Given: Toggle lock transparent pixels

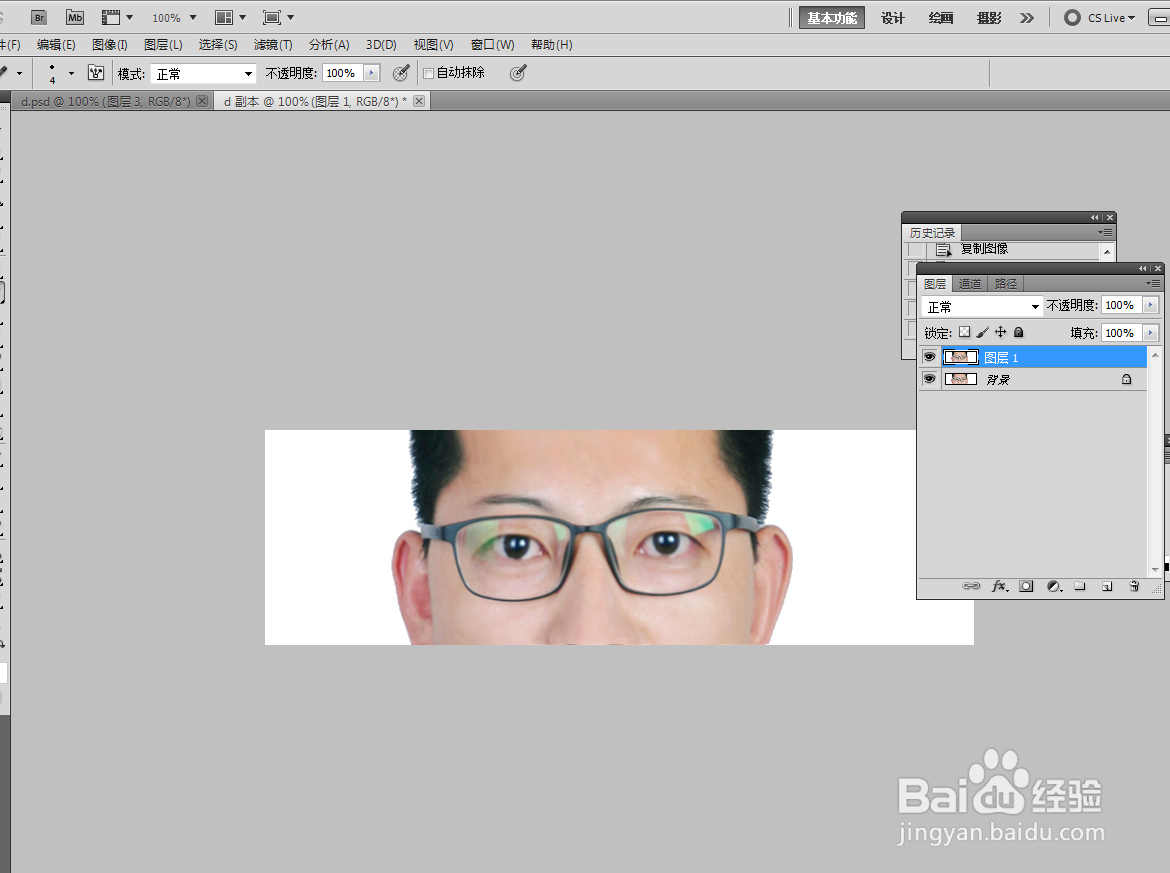Looking at the screenshot, I should [x=965, y=332].
